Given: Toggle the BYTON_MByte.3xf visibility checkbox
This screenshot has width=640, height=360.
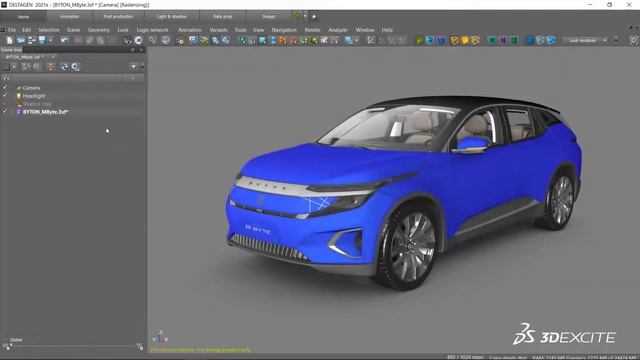Looking at the screenshot, I should (x=5, y=111).
